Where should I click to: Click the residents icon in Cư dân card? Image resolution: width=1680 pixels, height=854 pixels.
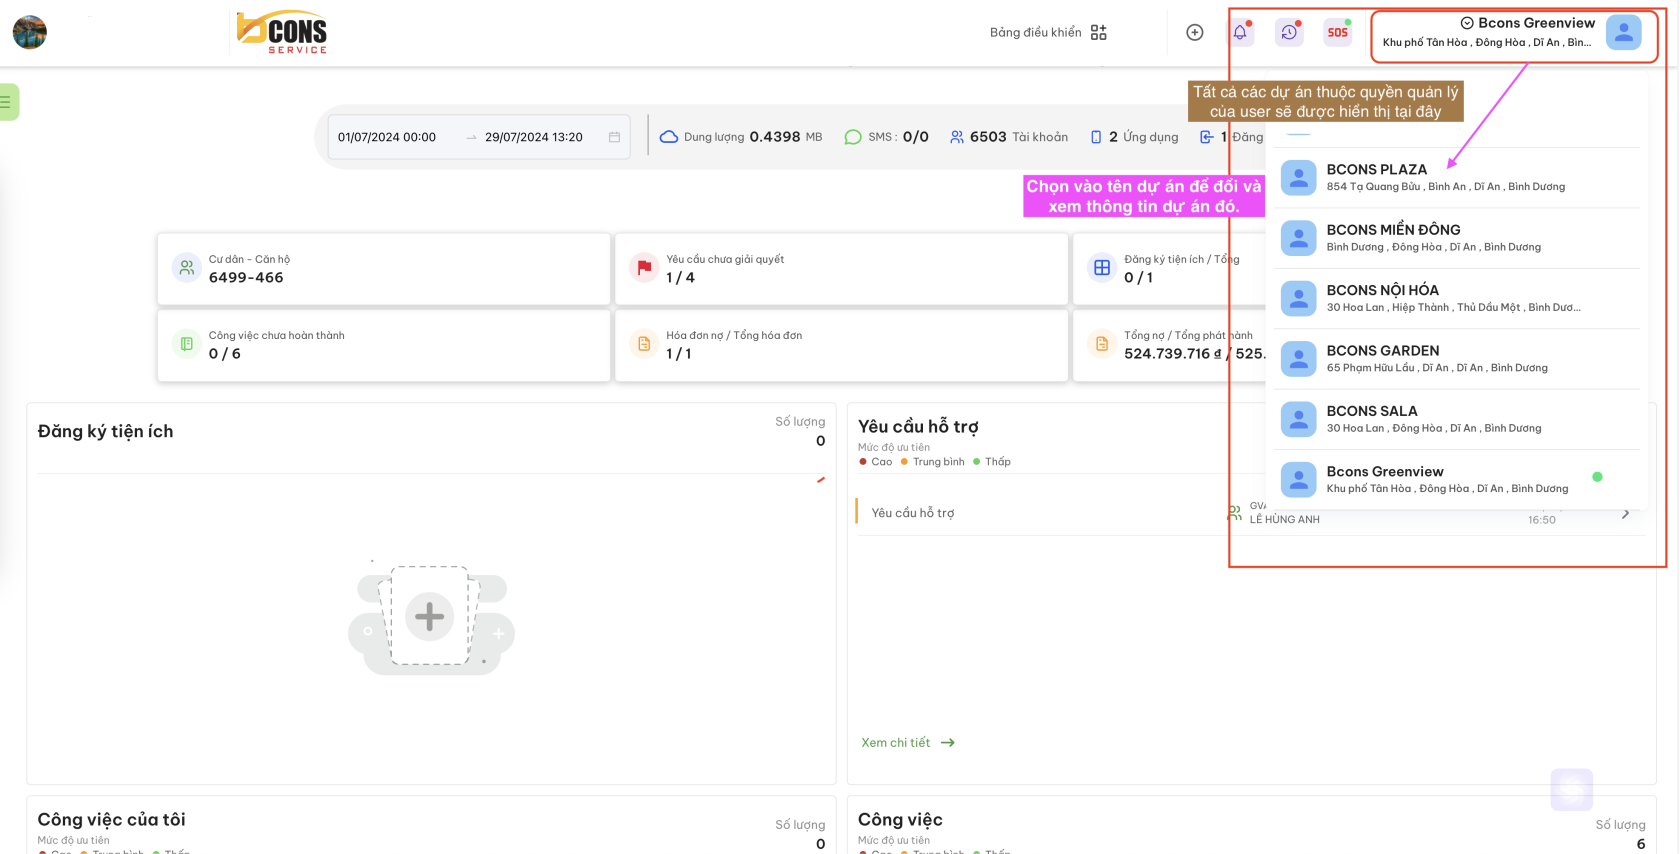click(187, 268)
